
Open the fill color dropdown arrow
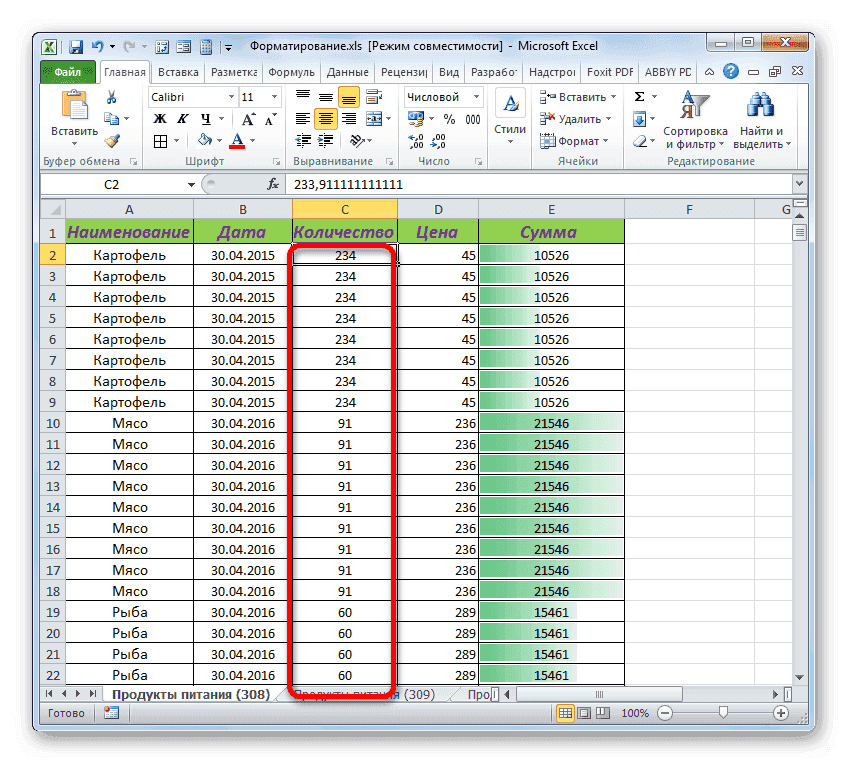coord(218,140)
